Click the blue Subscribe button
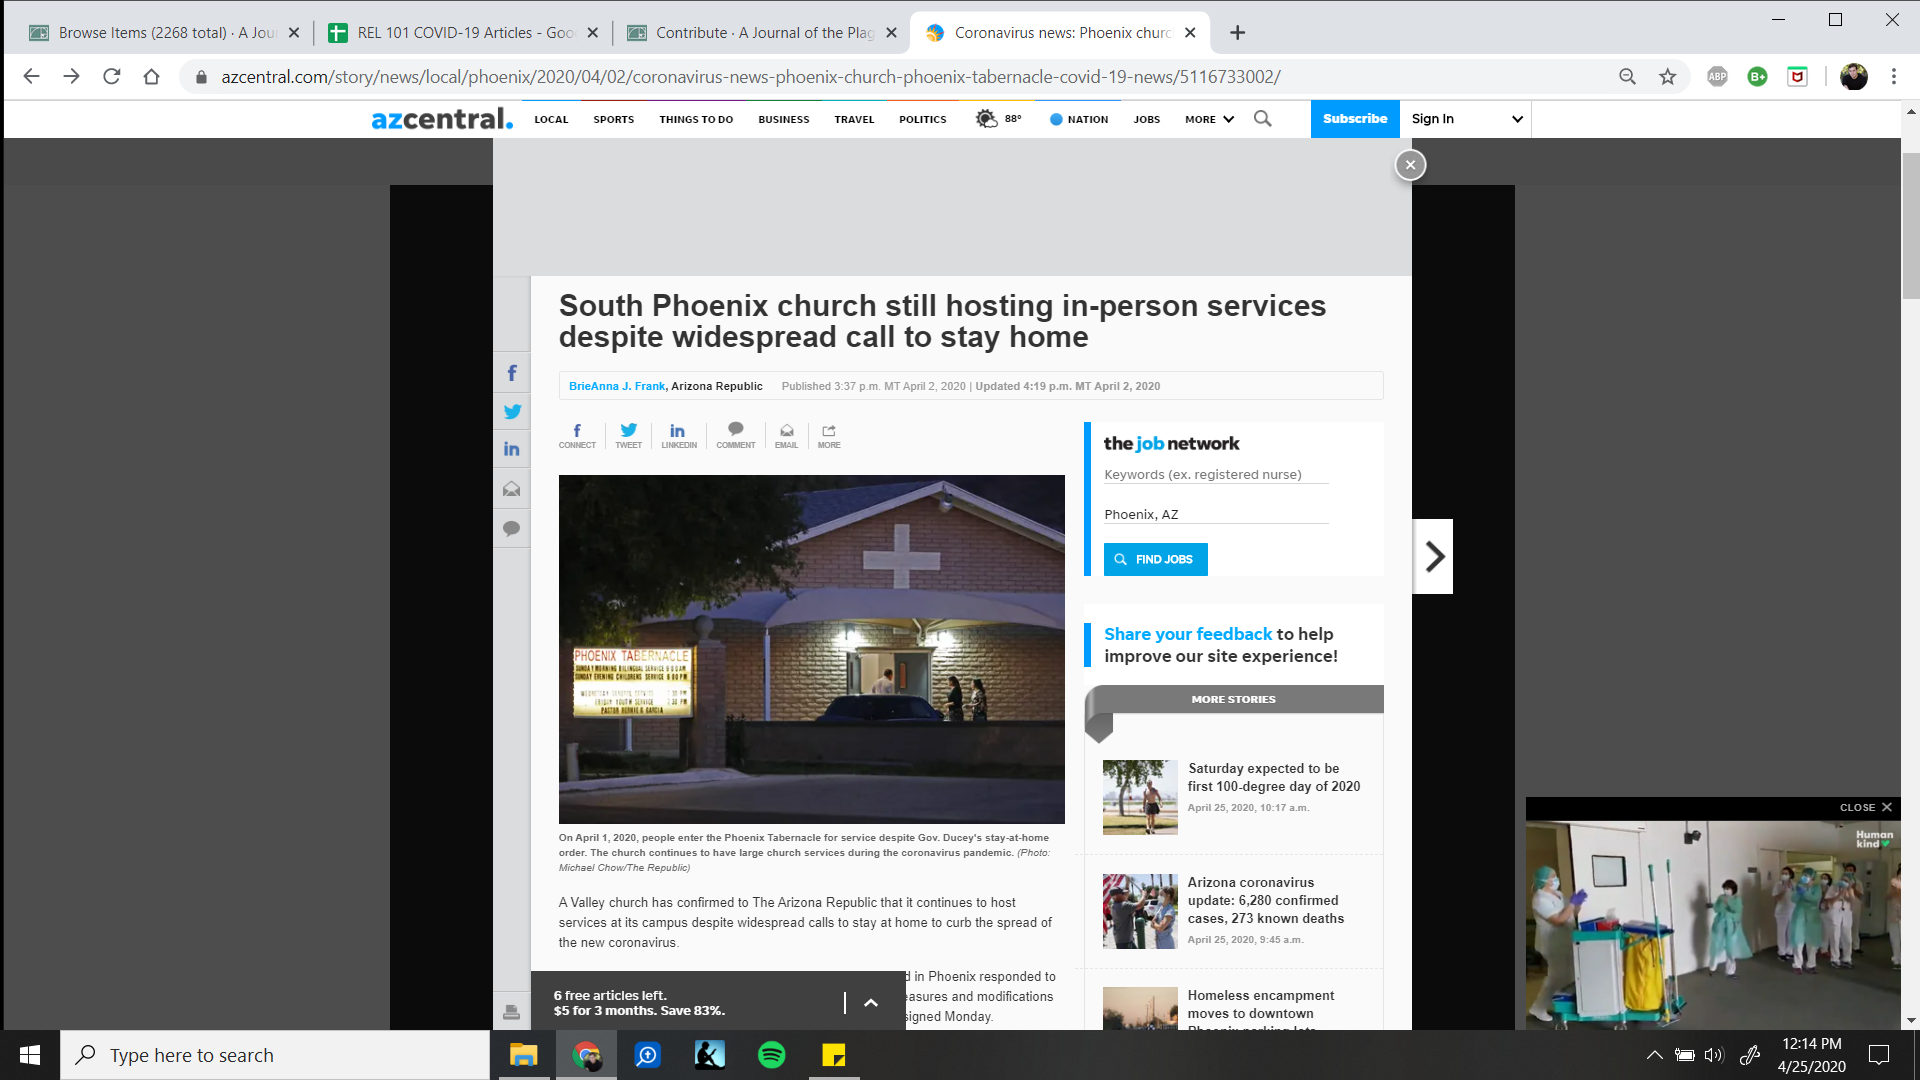 1354,119
